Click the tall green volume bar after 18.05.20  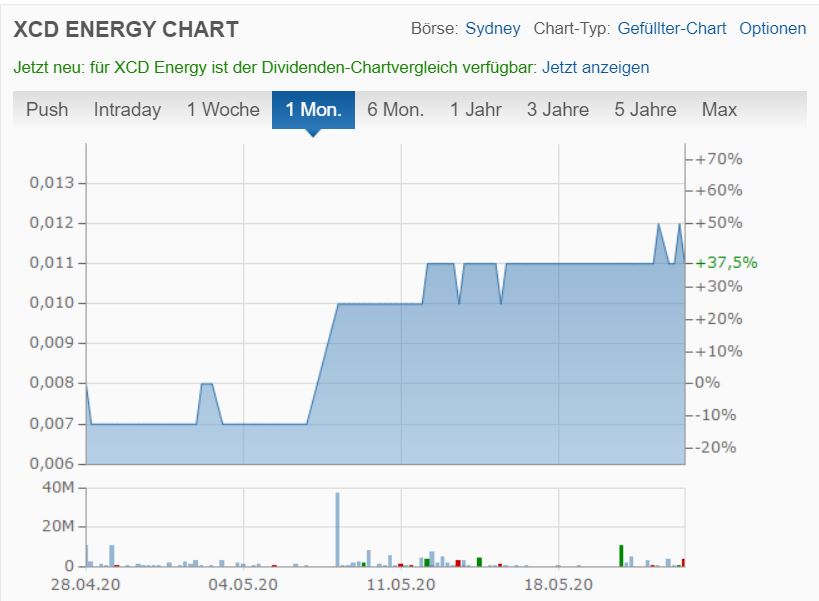pos(621,556)
